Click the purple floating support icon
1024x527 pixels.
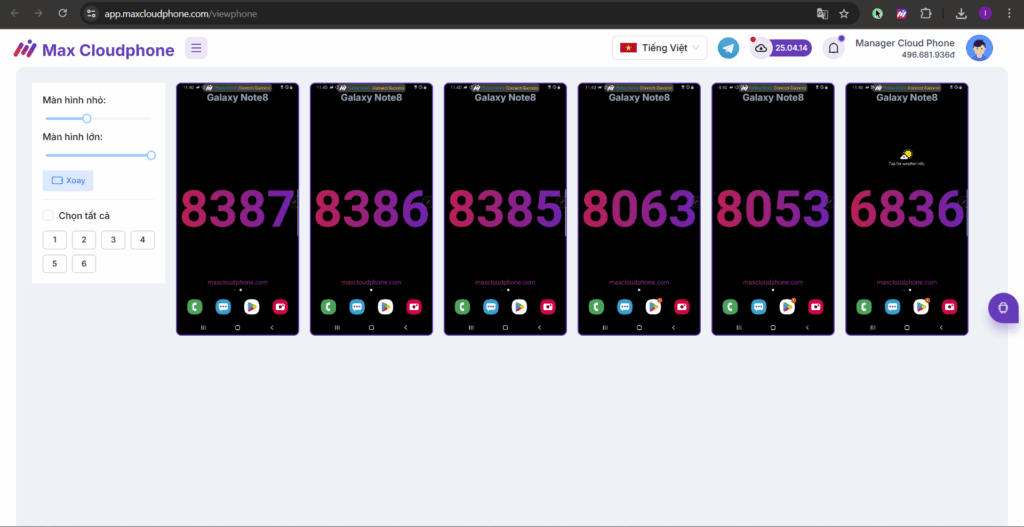point(1002,308)
